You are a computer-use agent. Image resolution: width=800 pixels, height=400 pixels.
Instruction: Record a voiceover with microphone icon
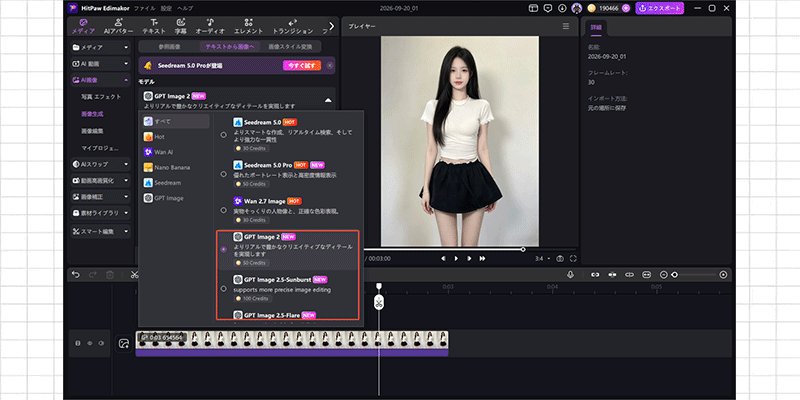pos(570,274)
